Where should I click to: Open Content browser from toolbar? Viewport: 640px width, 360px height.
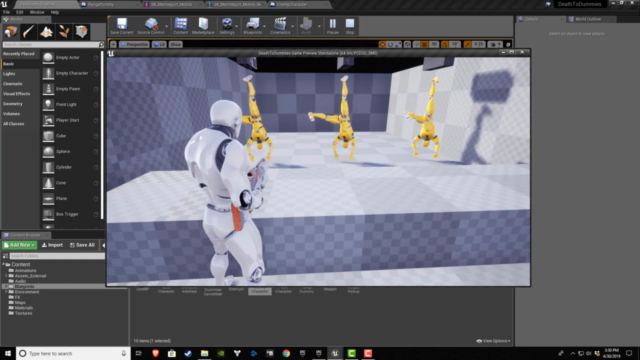[x=180, y=26]
